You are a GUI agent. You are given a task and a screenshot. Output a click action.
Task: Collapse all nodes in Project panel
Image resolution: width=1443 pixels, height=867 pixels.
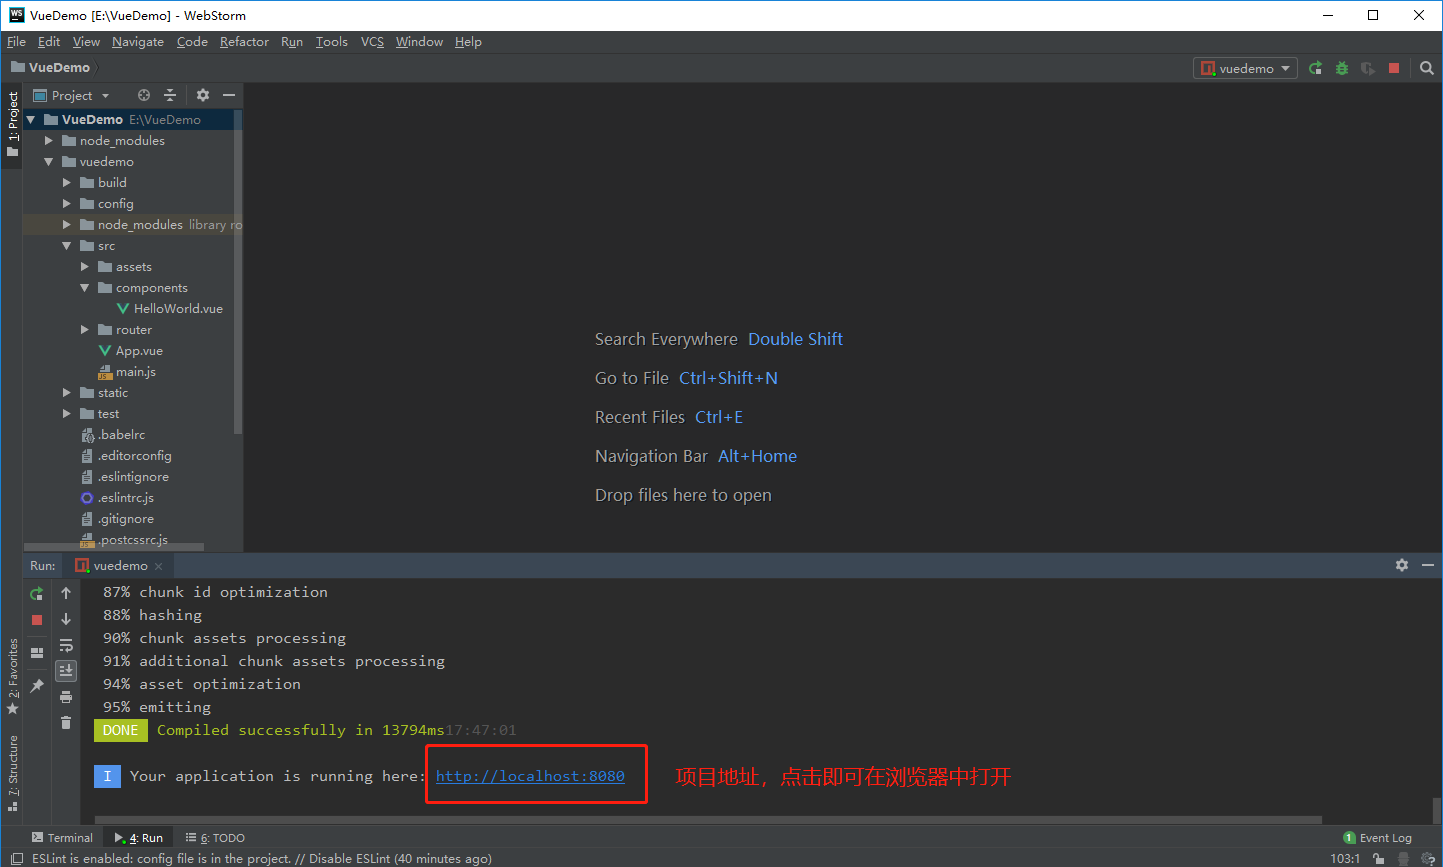click(170, 95)
